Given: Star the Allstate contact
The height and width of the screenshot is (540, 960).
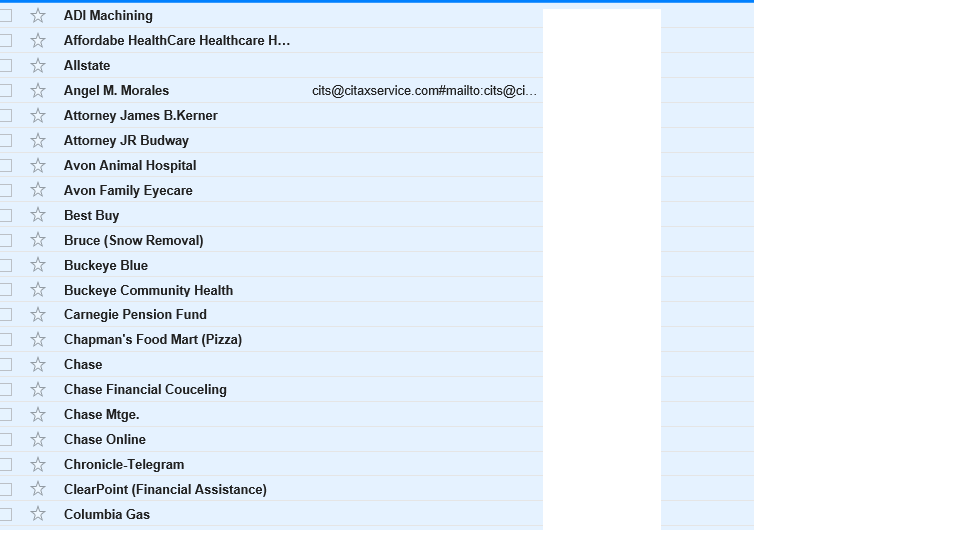Looking at the screenshot, I should point(38,66).
